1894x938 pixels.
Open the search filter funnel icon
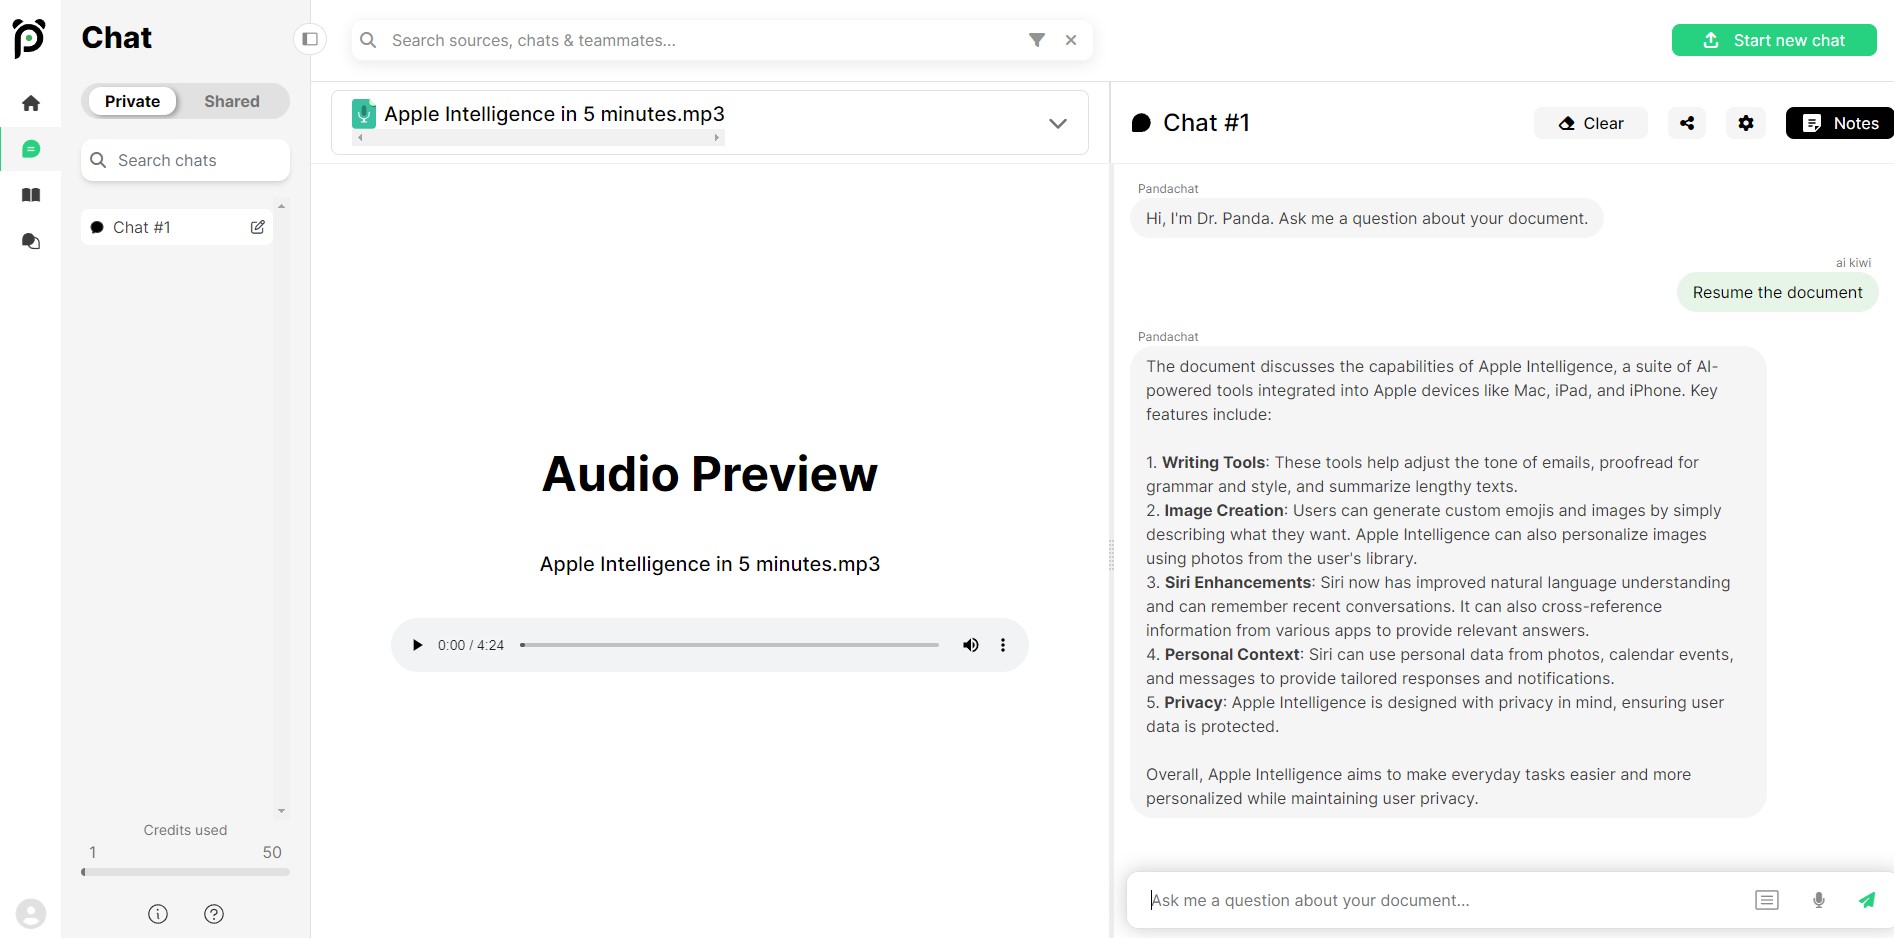[1037, 40]
